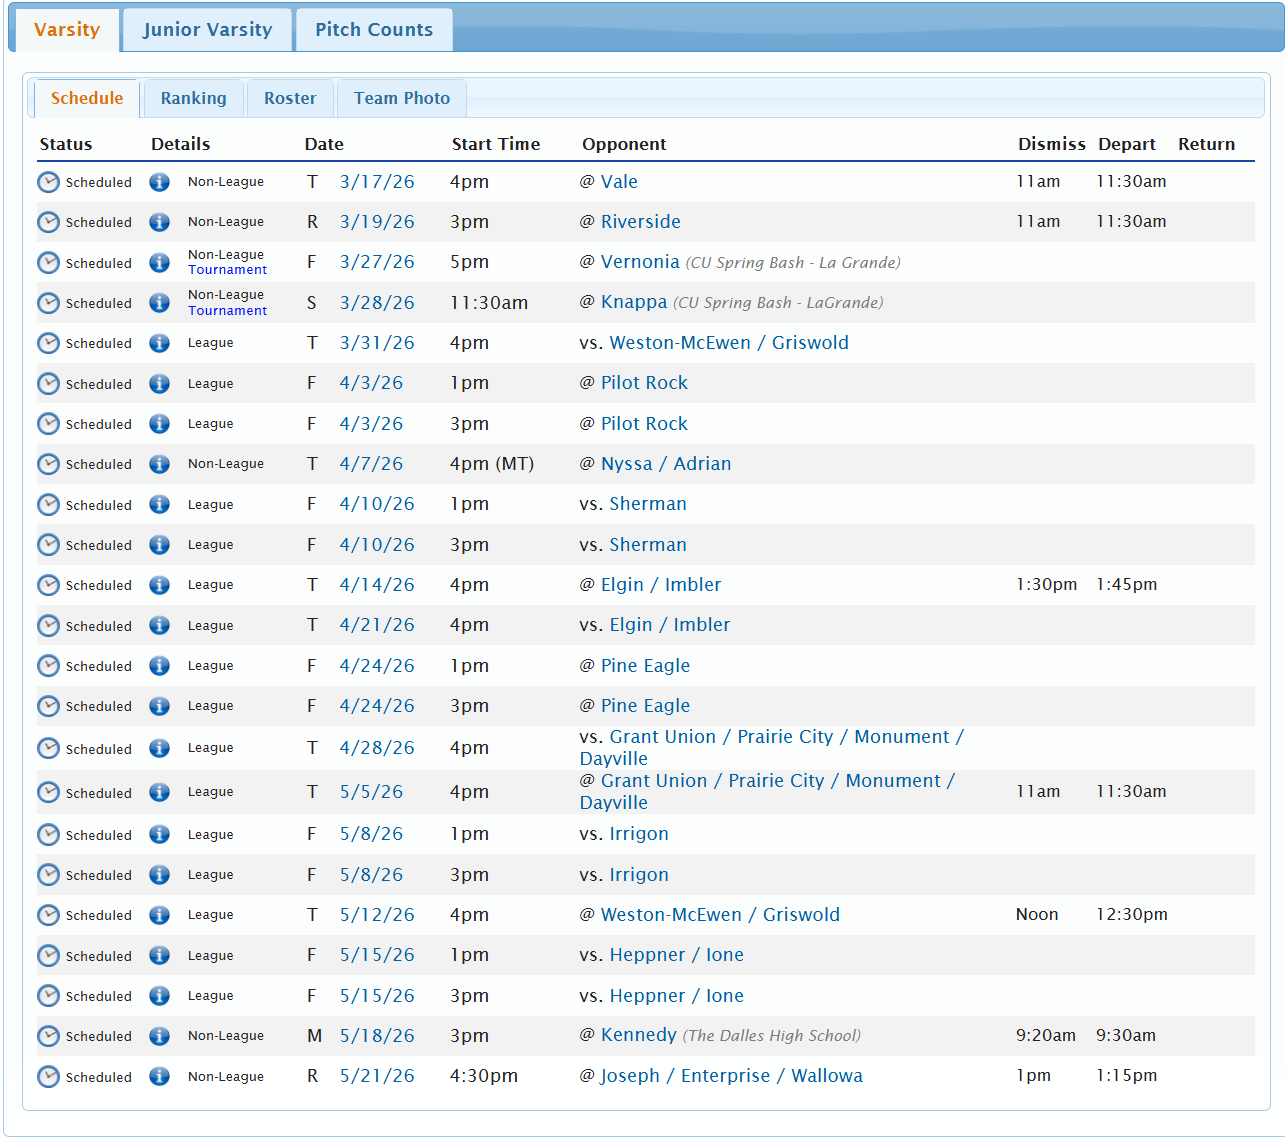1285x1141 pixels.
Task: Click the Tournament link in the Knappa row
Action: 227,311
